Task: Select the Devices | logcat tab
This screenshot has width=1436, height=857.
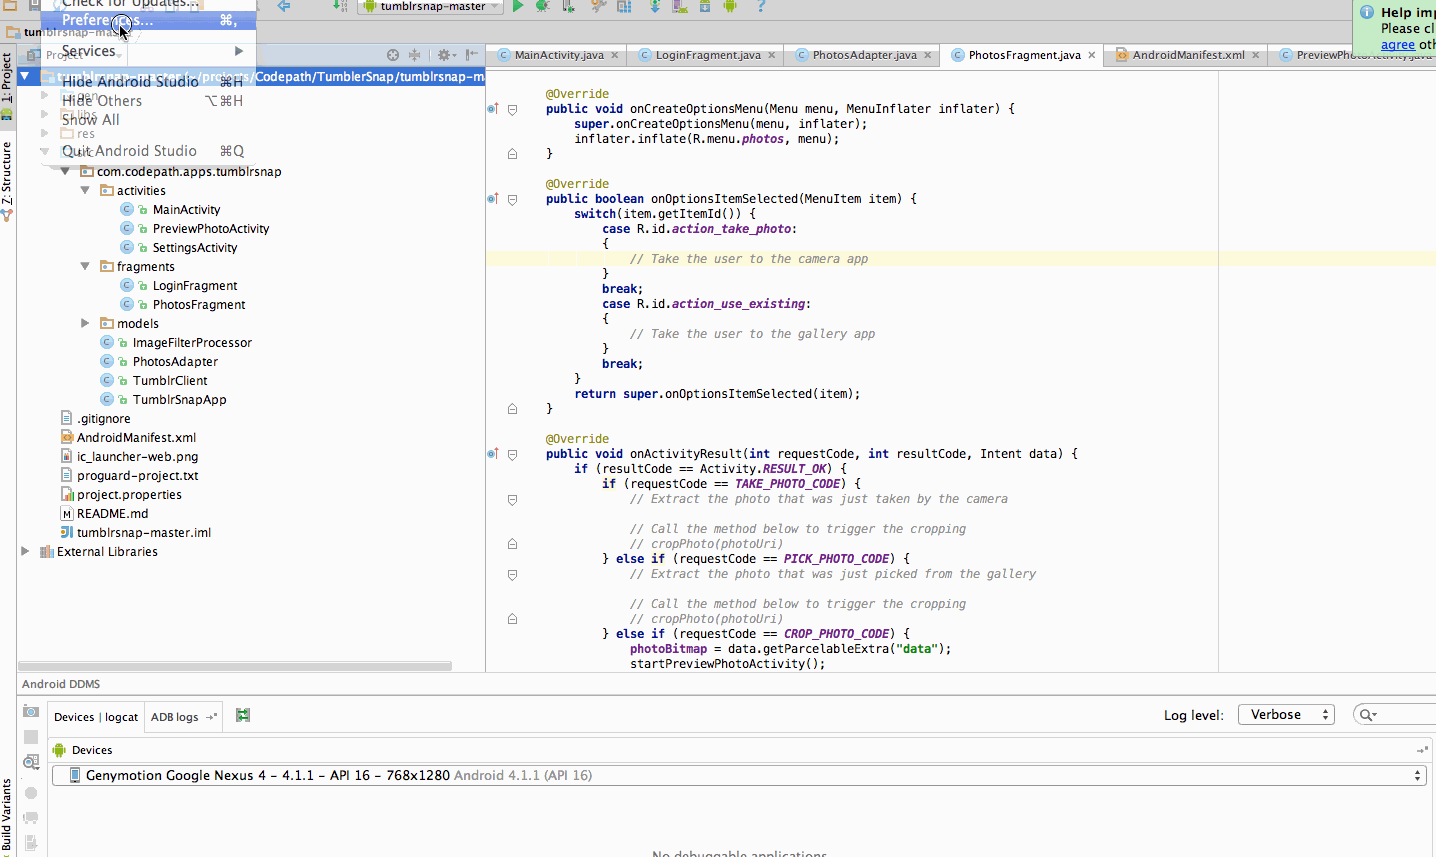Action: 96,717
